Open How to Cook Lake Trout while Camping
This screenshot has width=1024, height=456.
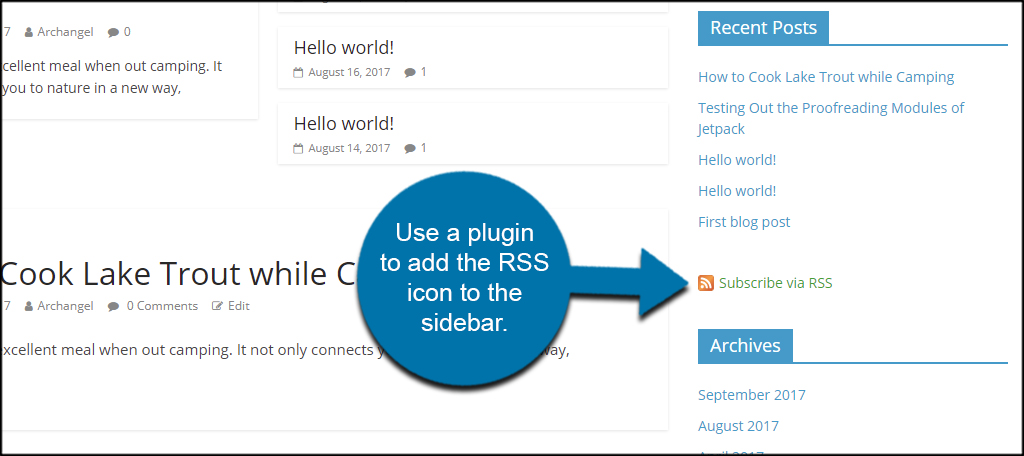(x=826, y=77)
